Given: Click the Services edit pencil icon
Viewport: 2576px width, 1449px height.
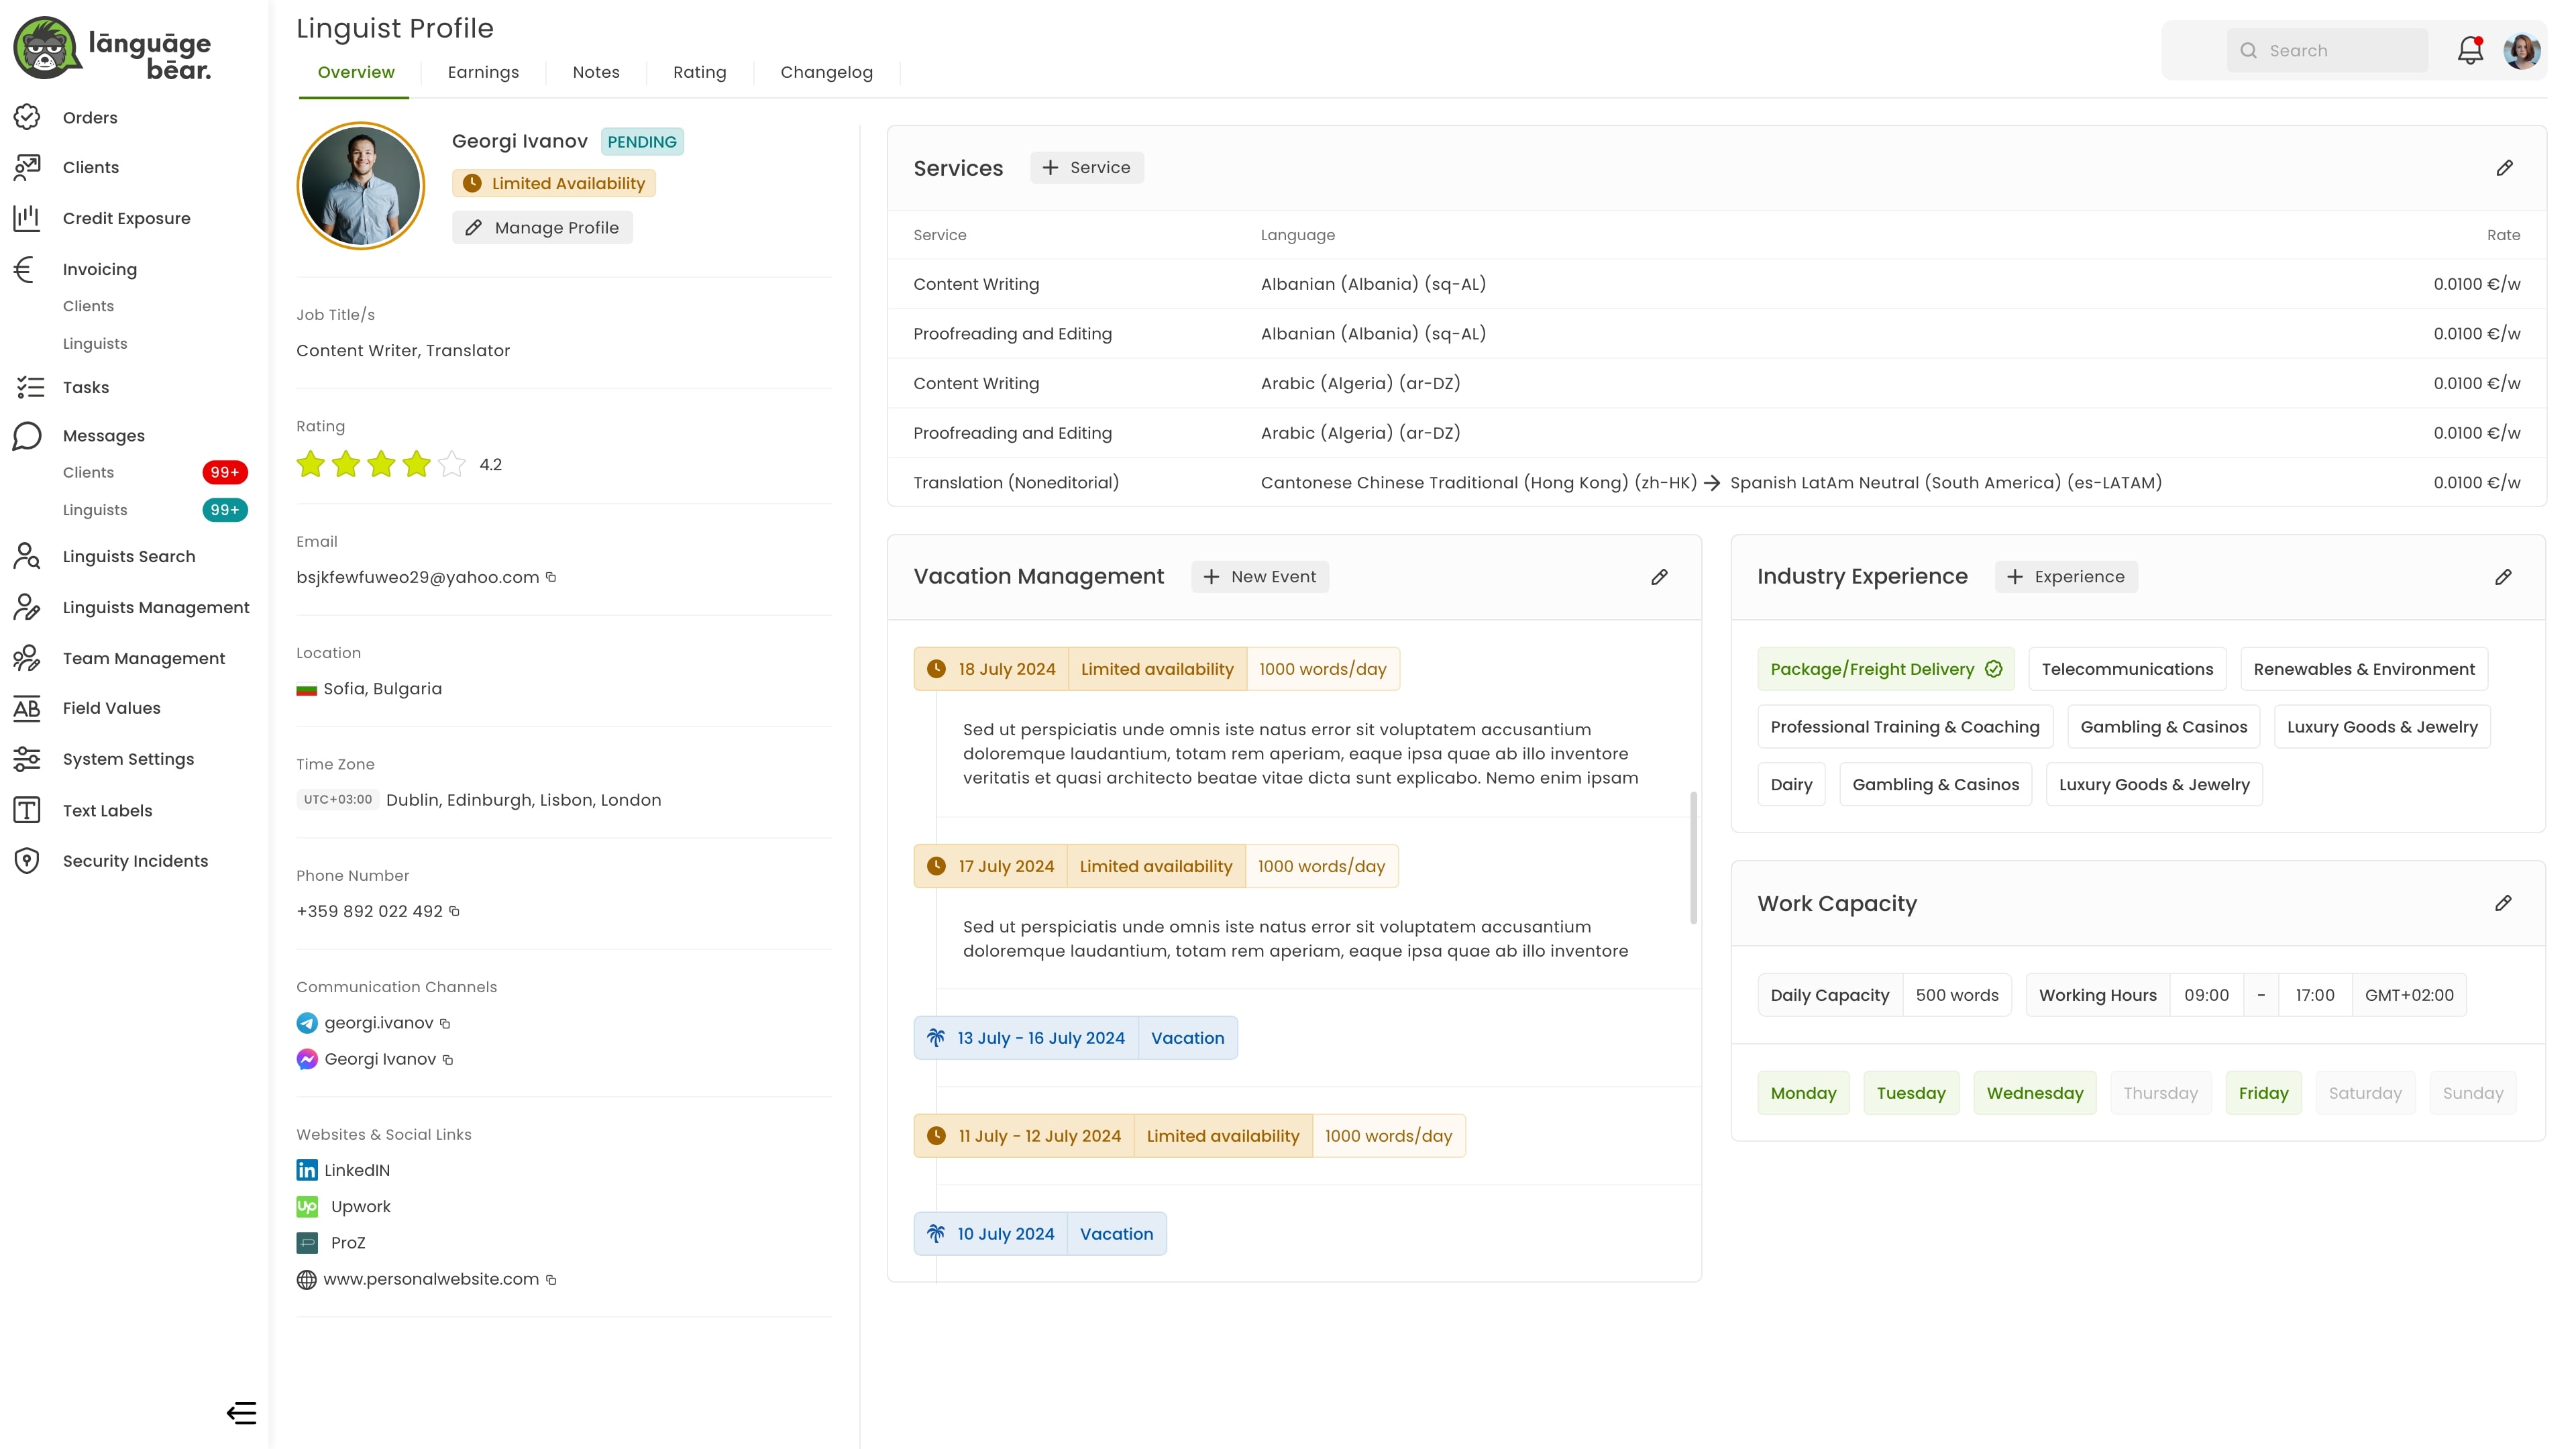Looking at the screenshot, I should [x=2504, y=168].
